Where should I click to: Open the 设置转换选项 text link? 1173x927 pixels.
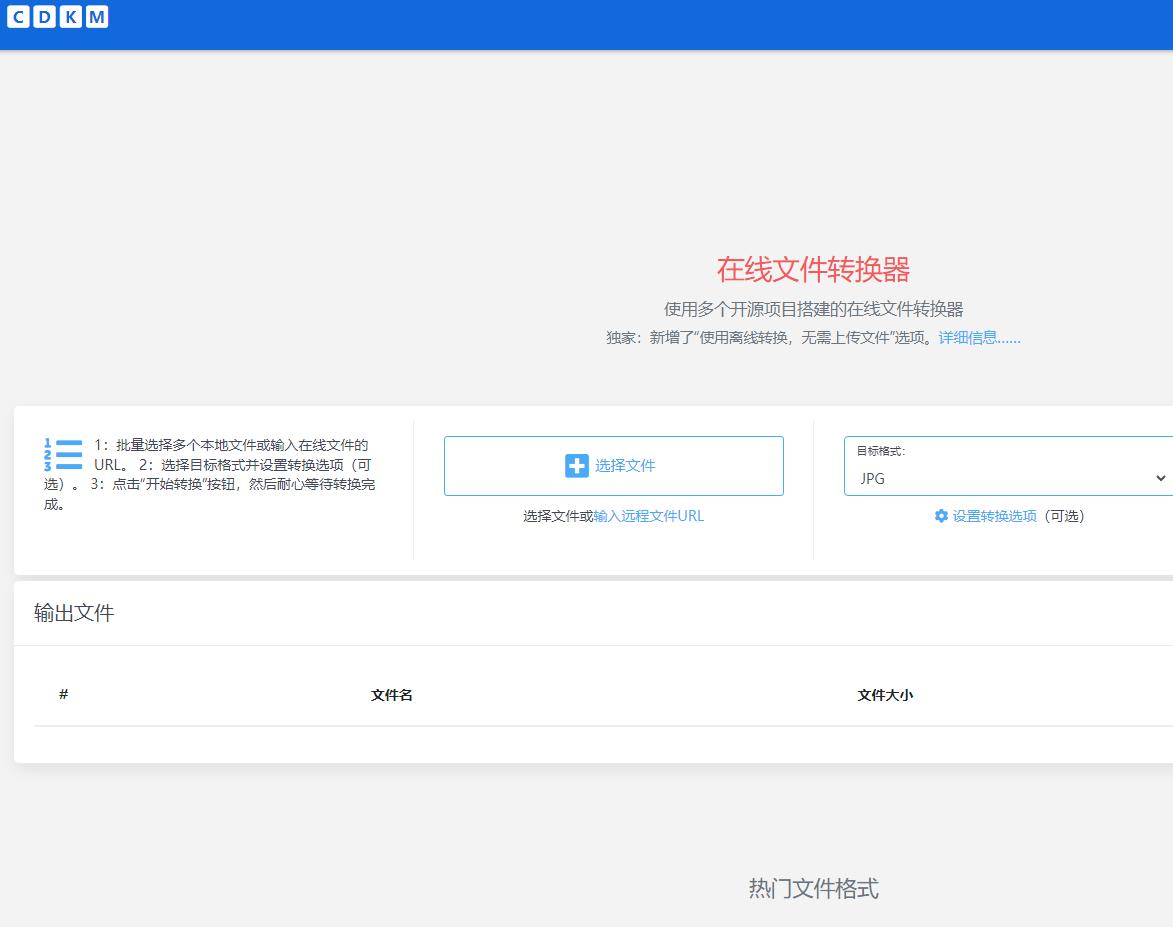pyautogui.click(x=994, y=516)
